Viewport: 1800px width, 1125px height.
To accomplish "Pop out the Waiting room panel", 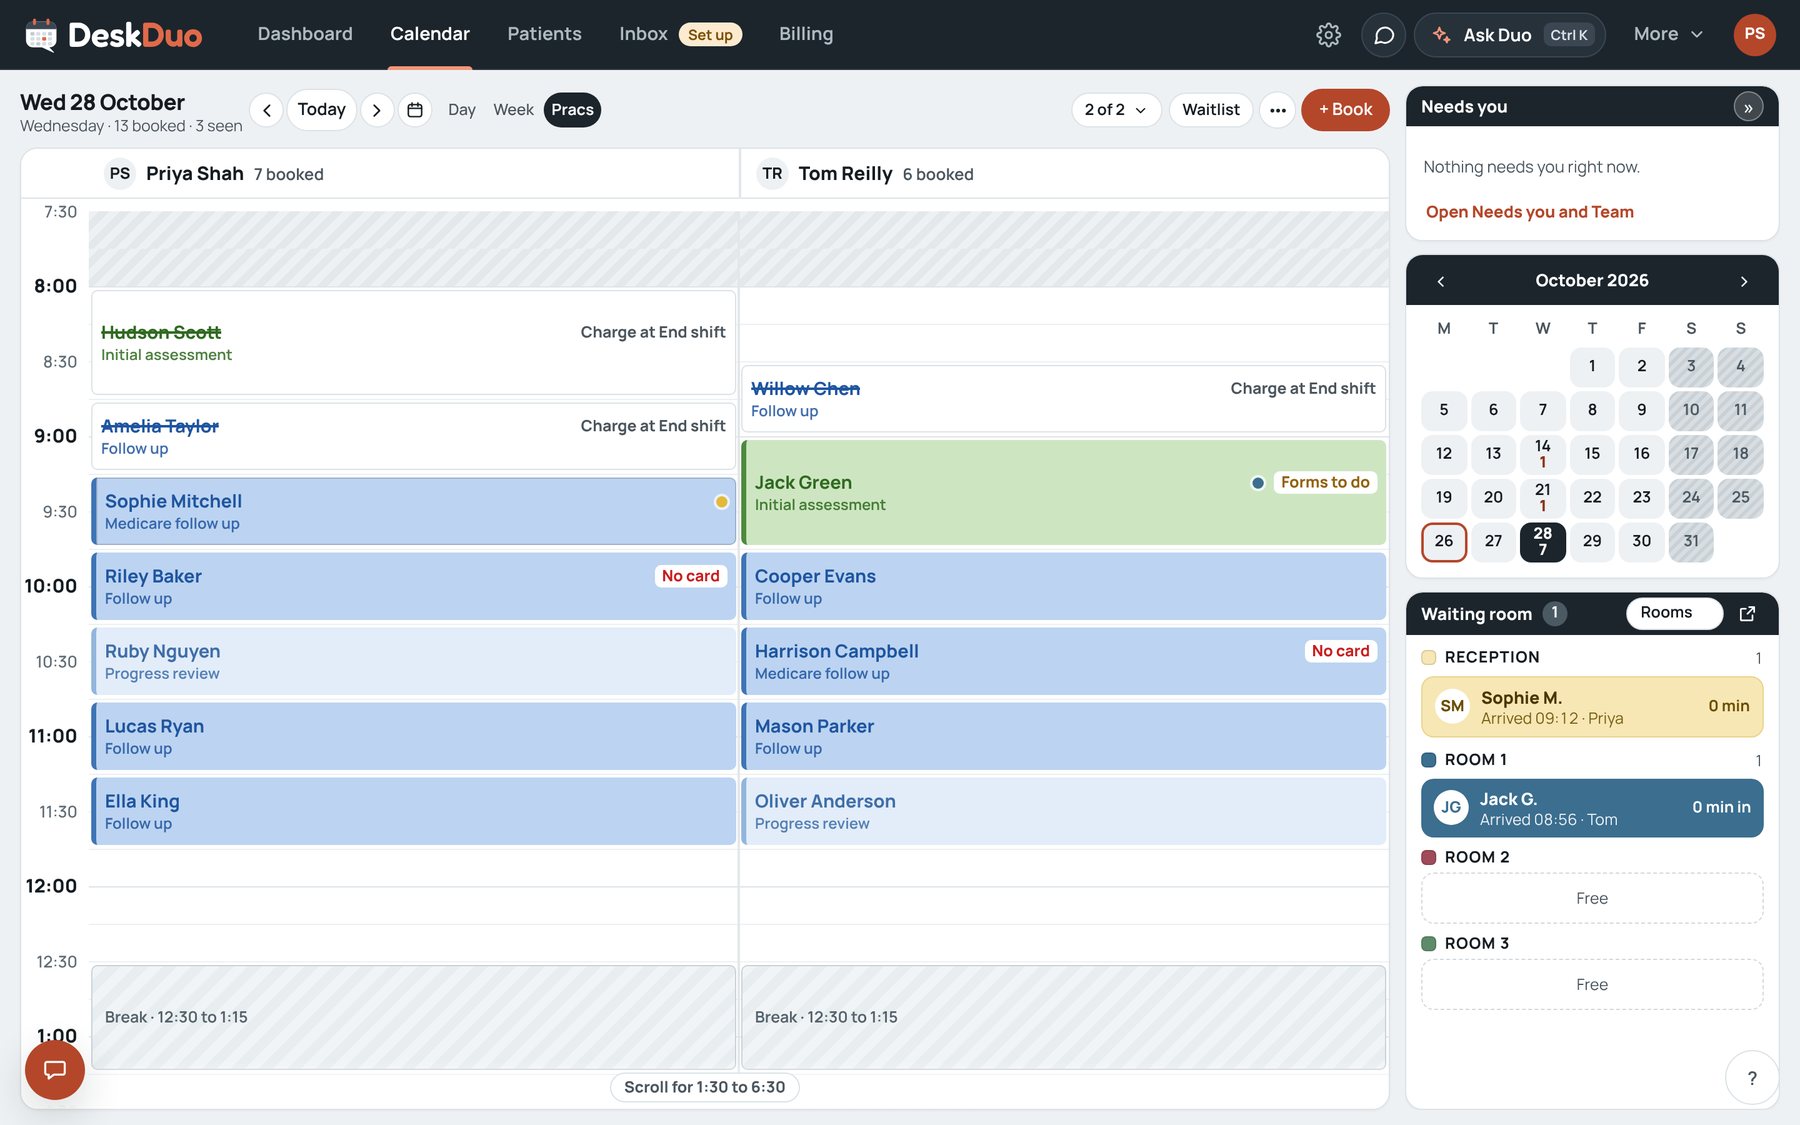I will click(1747, 614).
